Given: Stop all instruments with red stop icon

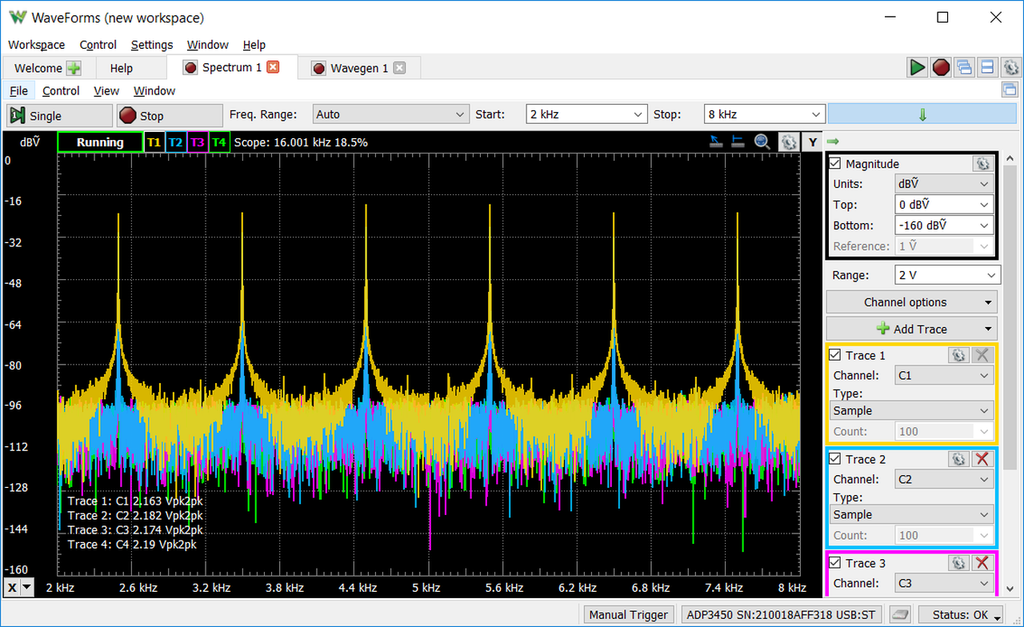Looking at the screenshot, I should click(941, 67).
